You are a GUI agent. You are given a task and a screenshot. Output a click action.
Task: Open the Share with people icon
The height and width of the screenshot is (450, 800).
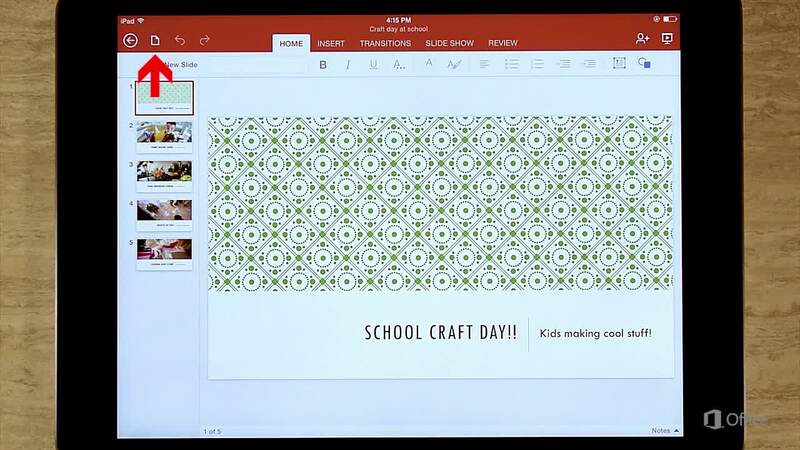tap(642, 39)
